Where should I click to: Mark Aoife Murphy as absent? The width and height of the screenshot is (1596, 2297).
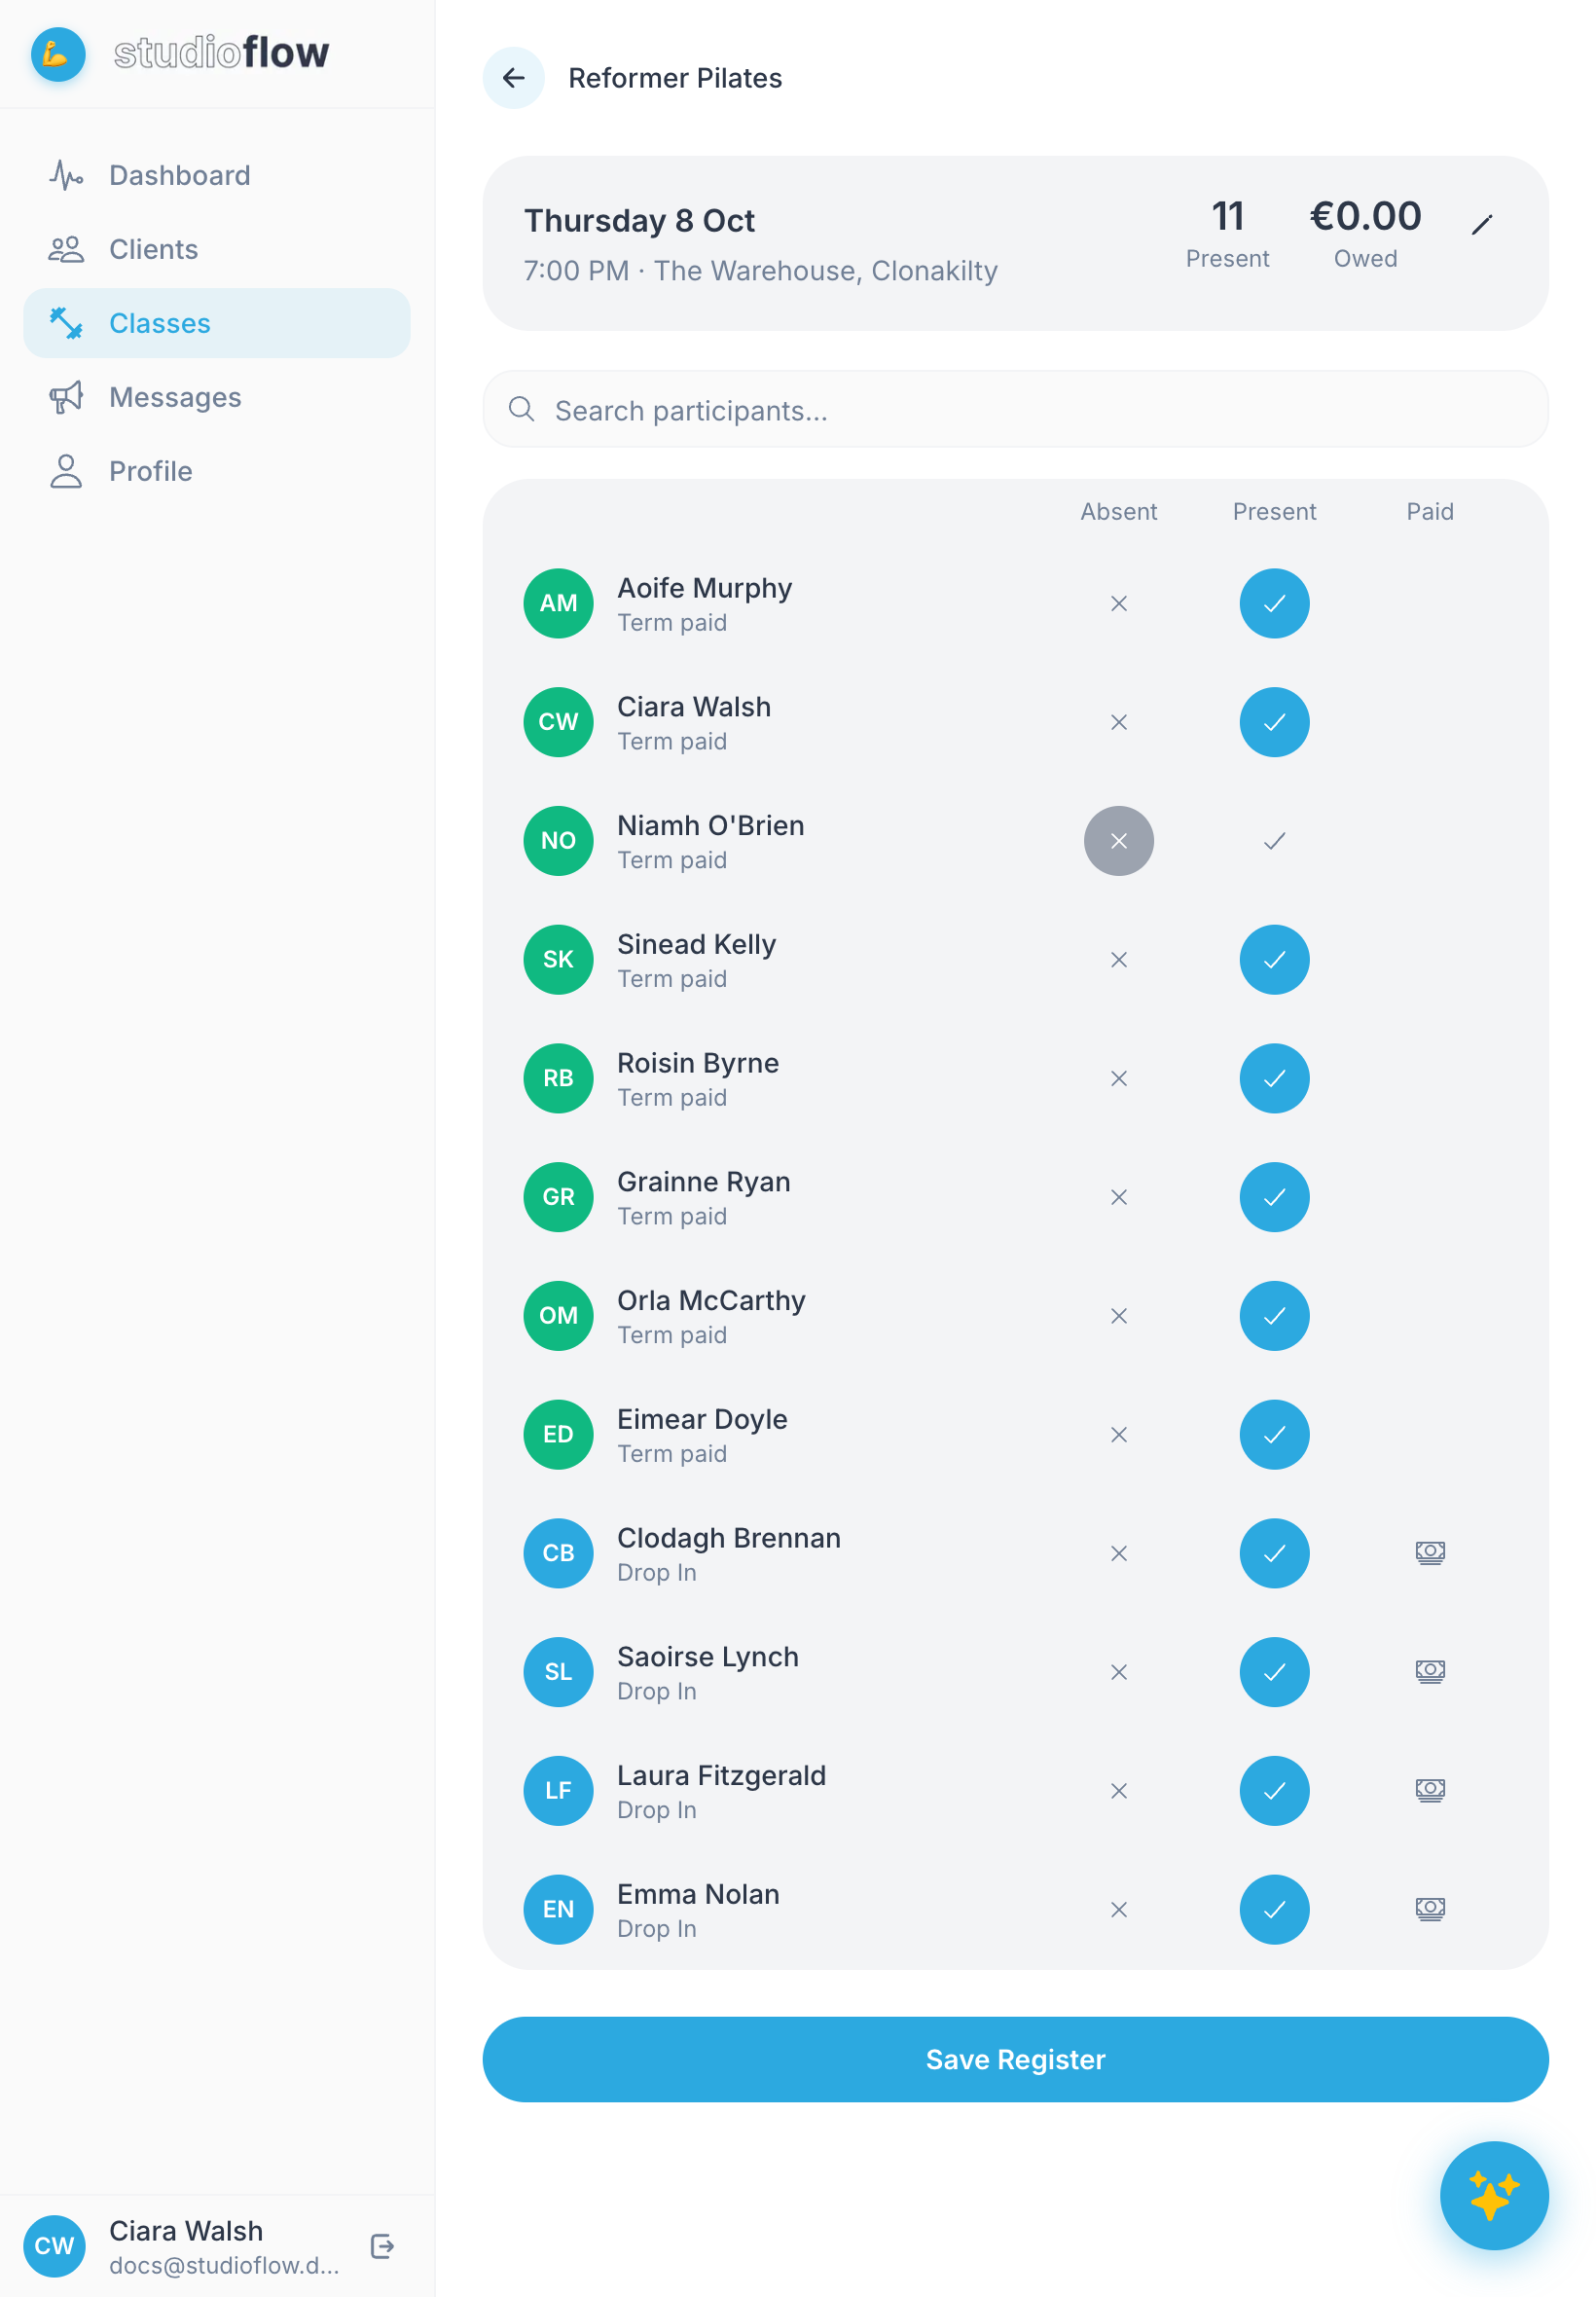point(1118,604)
